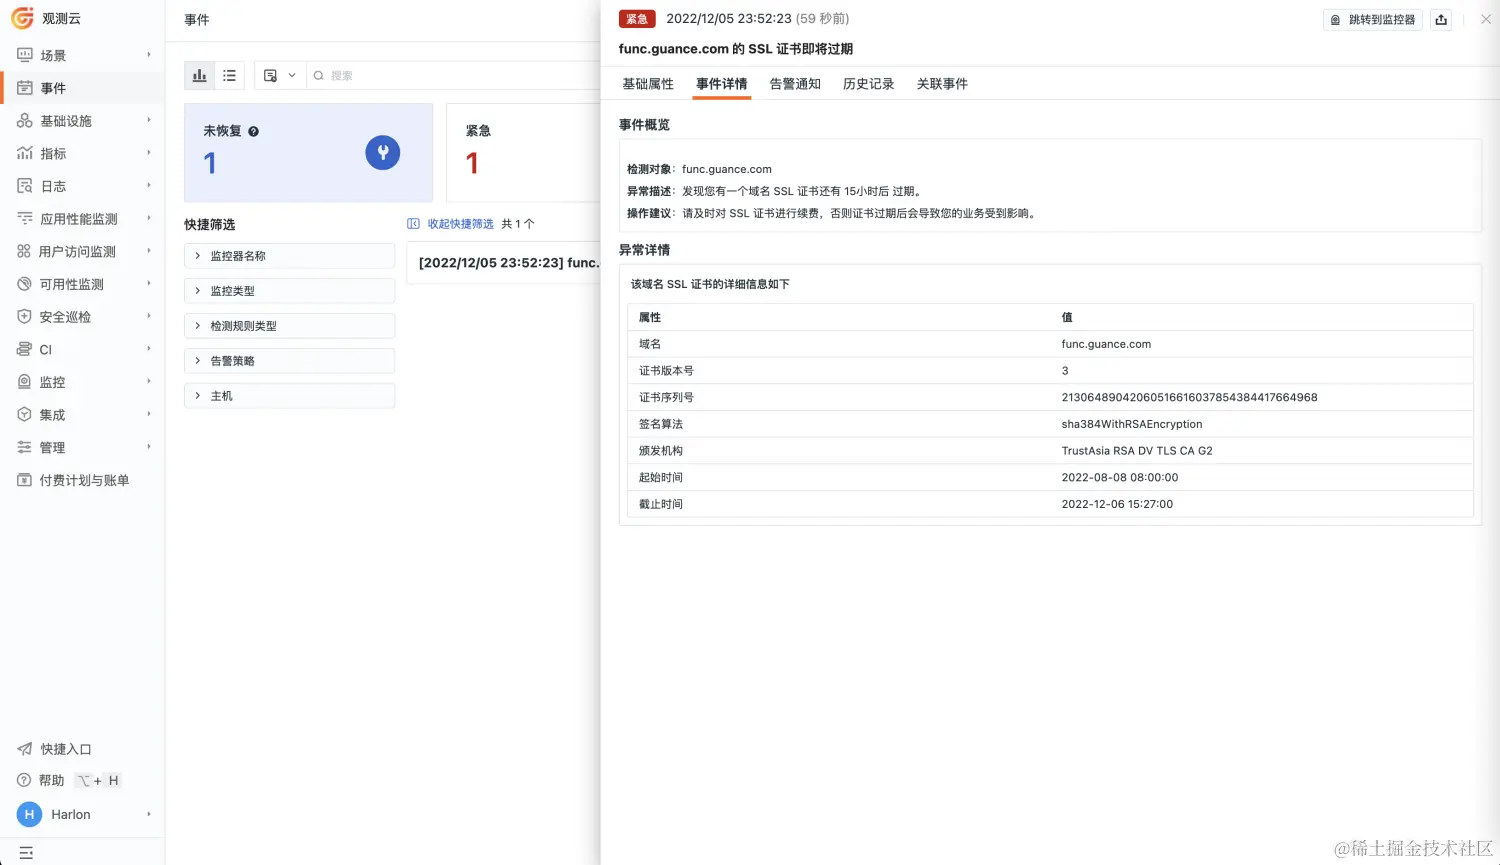Expand the 告警策略 quick filter
This screenshot has width=1500, height=865.
point(290,361)
